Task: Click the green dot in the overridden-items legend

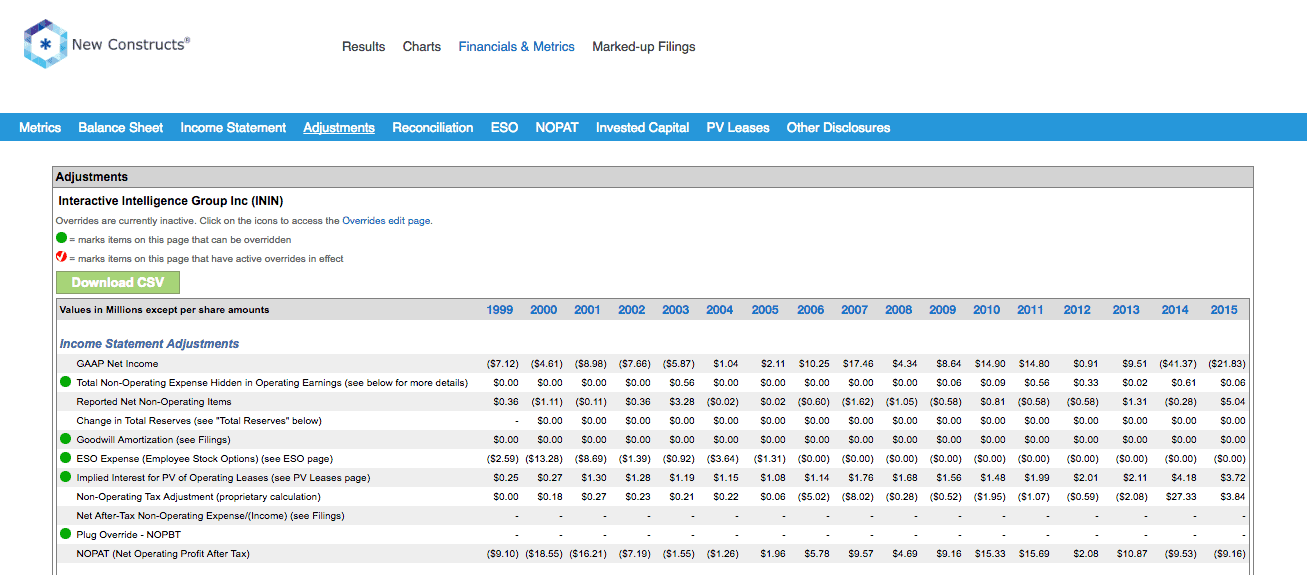Action: [62, 239]
